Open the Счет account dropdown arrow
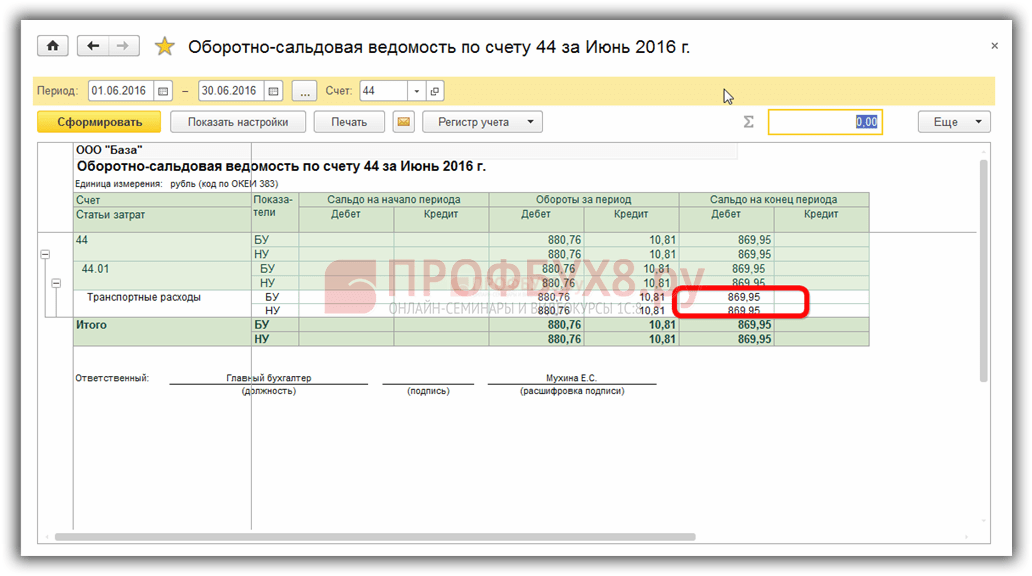 417,91
